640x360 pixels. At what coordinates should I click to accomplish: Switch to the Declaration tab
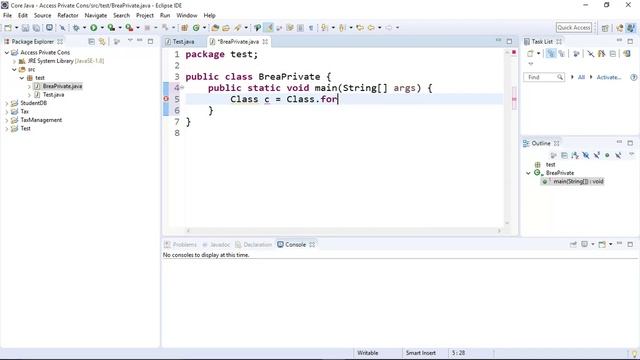coord(257,244)
